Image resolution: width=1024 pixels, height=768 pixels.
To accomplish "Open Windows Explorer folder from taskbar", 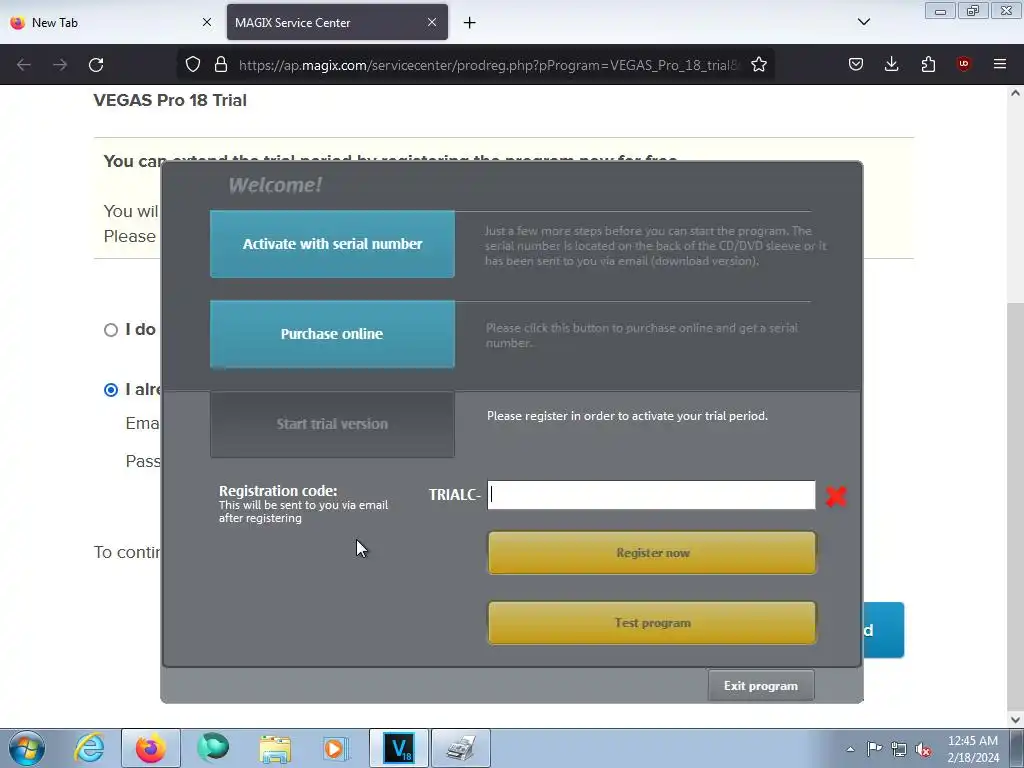I will (x=275, y=748).
